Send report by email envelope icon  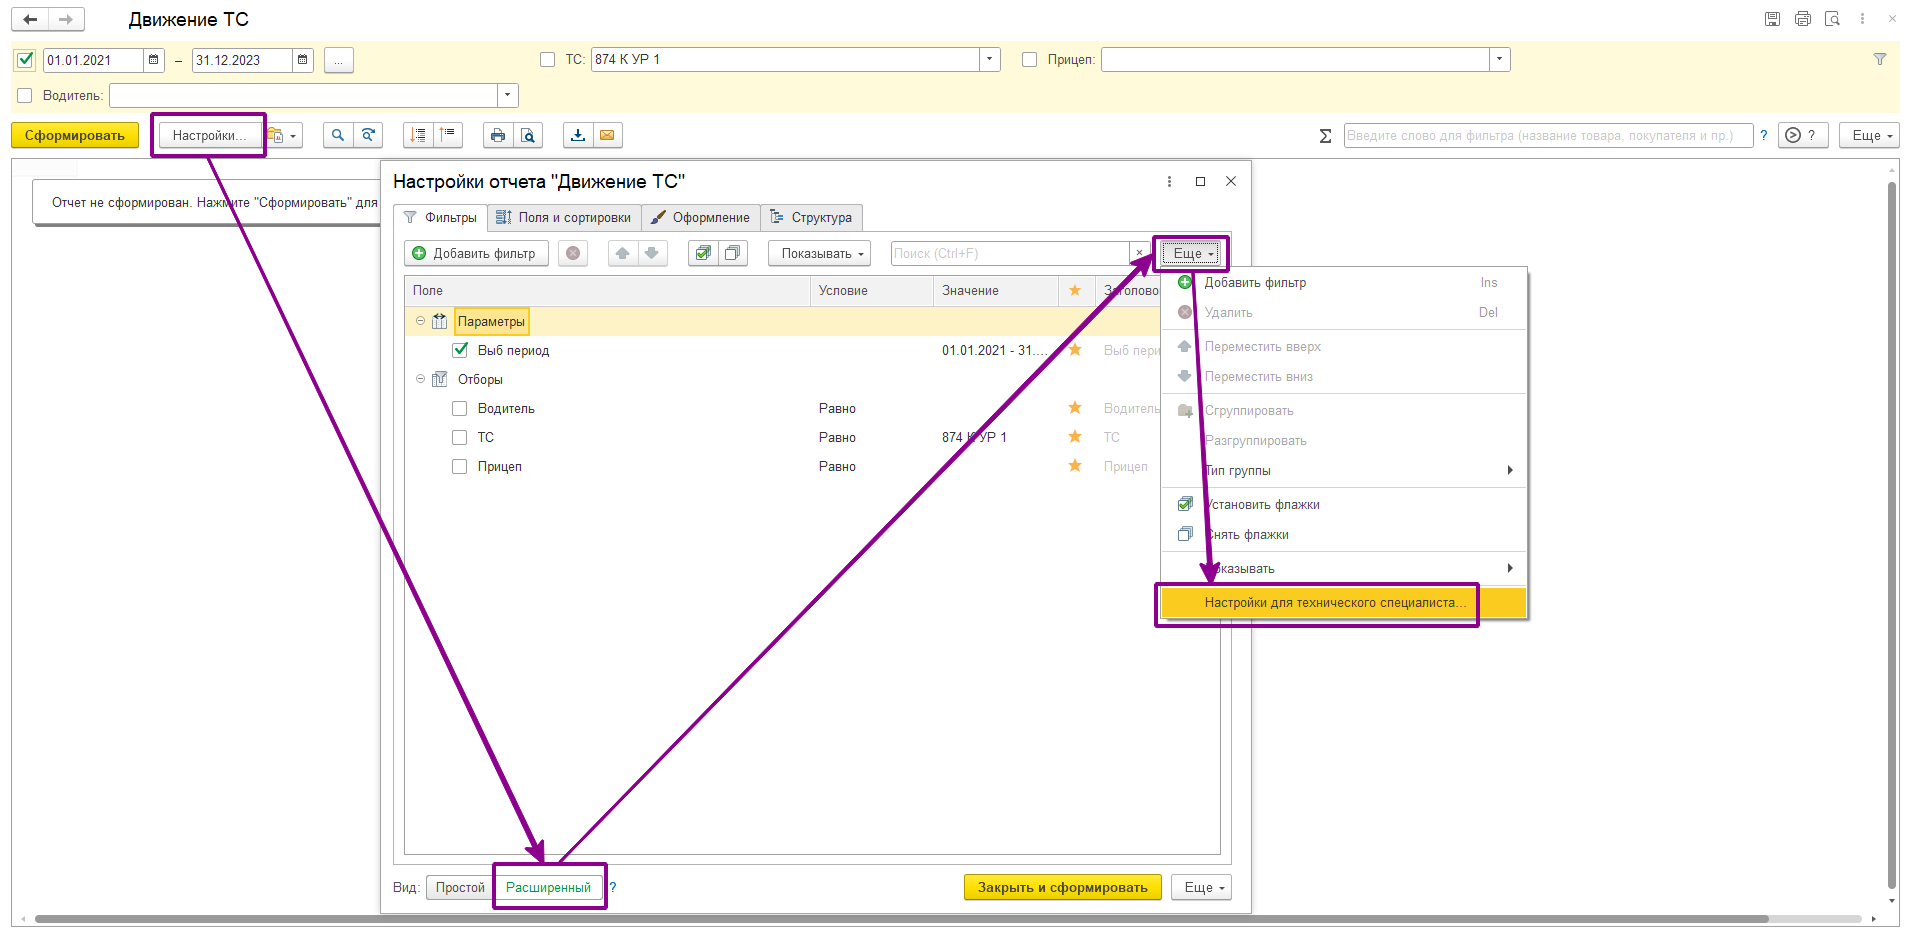click(x=607, y=135)
